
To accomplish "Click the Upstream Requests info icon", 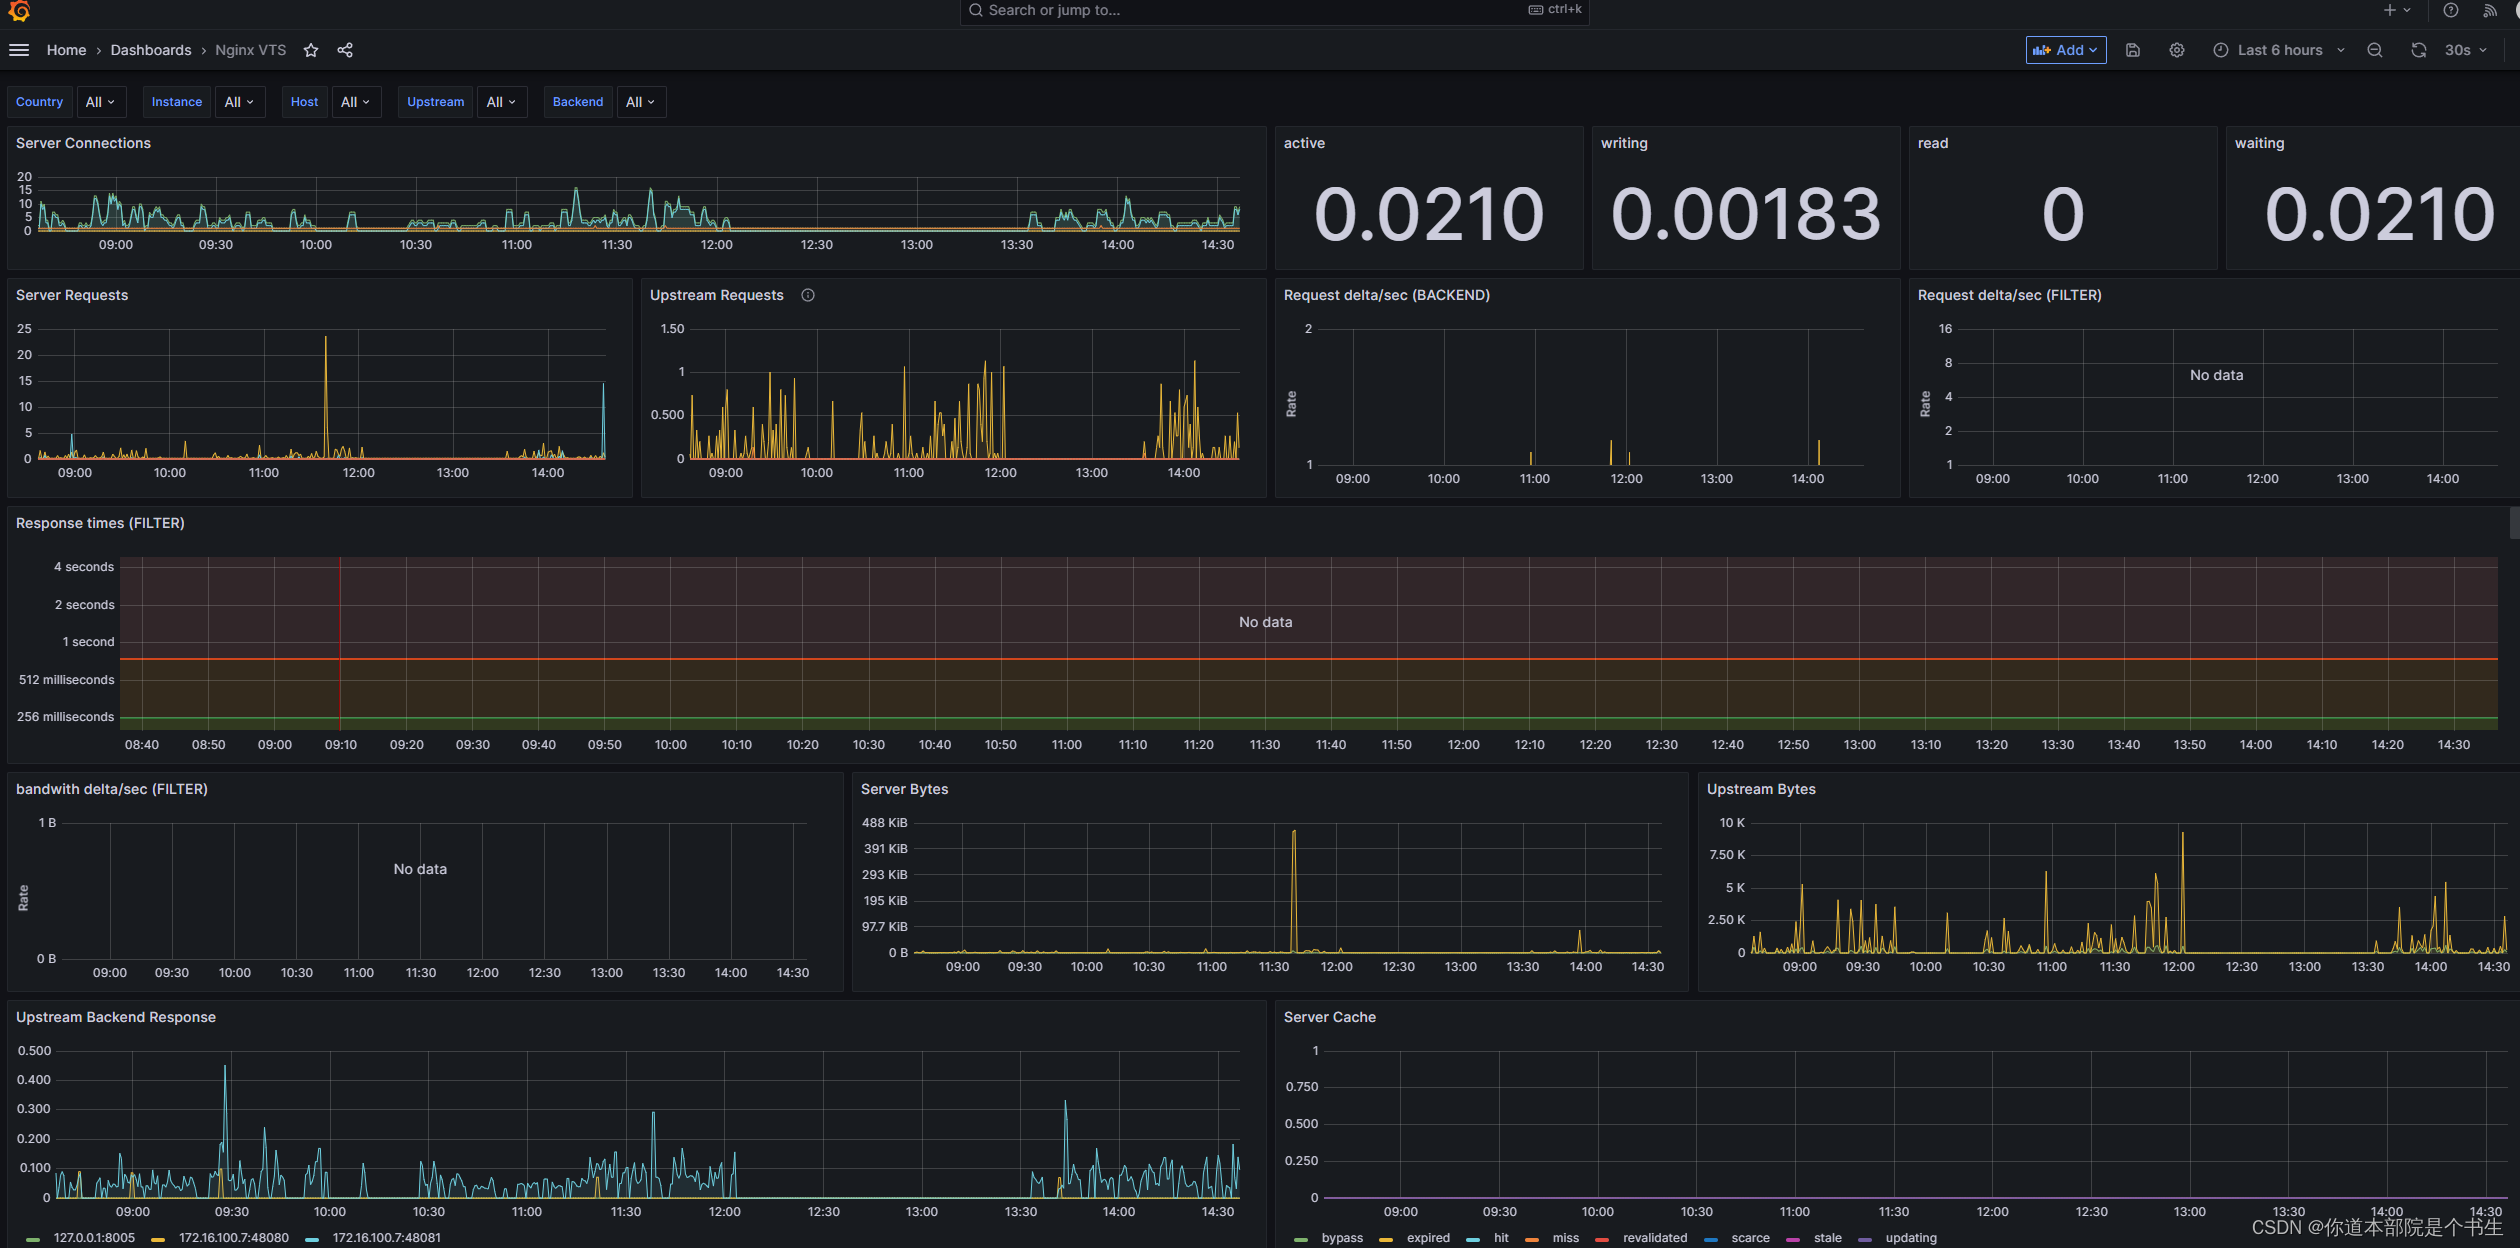I will 808,295.
